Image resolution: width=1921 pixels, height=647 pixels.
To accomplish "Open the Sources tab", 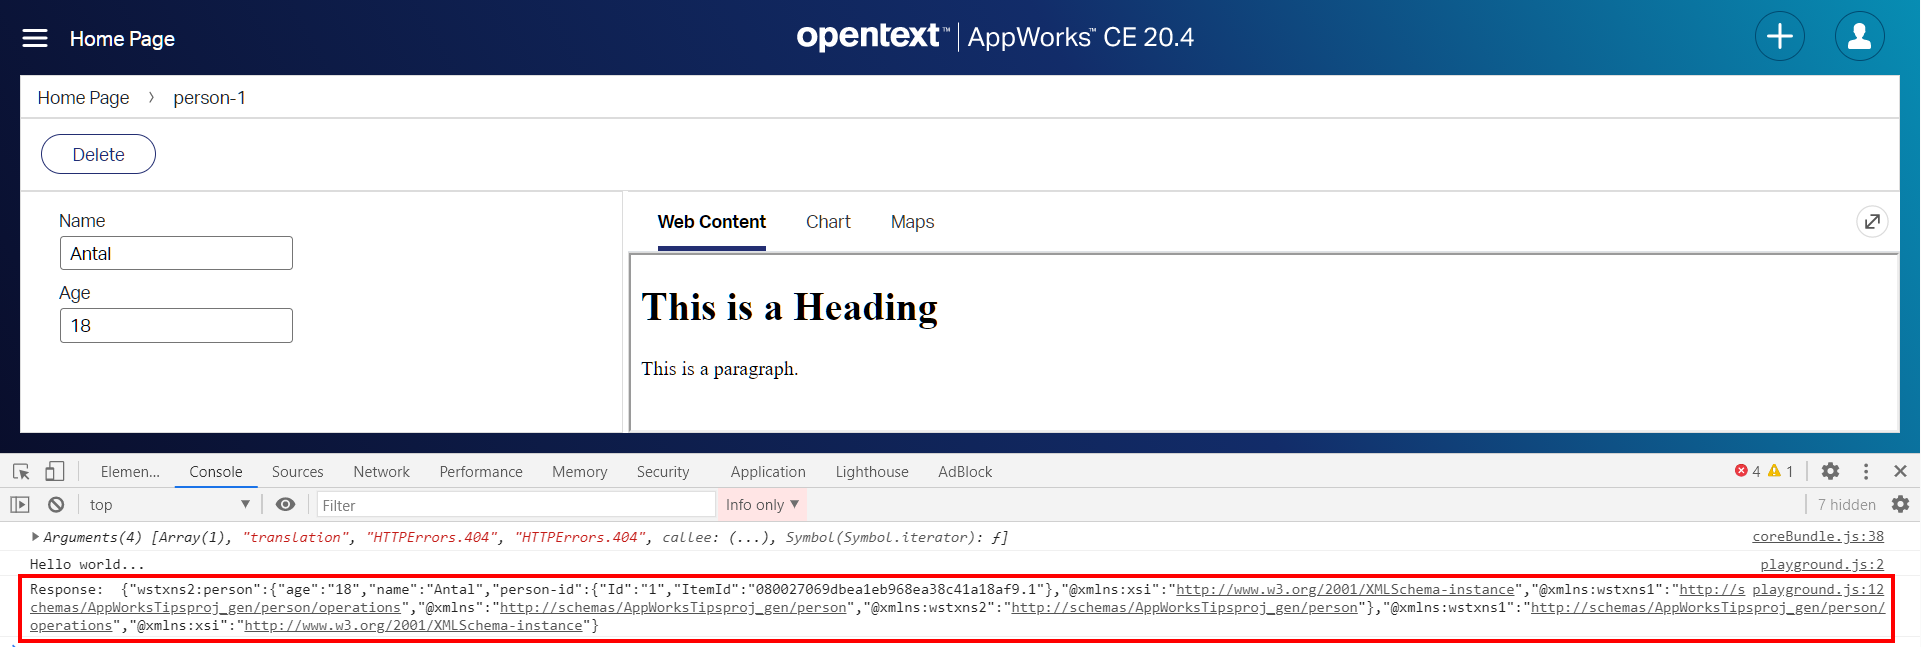I will tap(298, 472).
